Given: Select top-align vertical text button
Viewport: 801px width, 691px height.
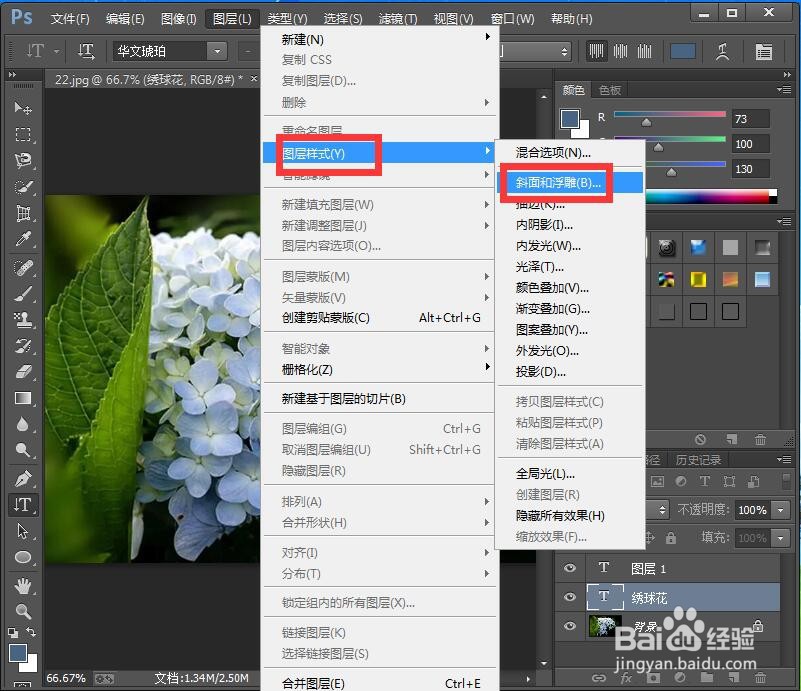Looking at the screenshot, I should point(596,52).
